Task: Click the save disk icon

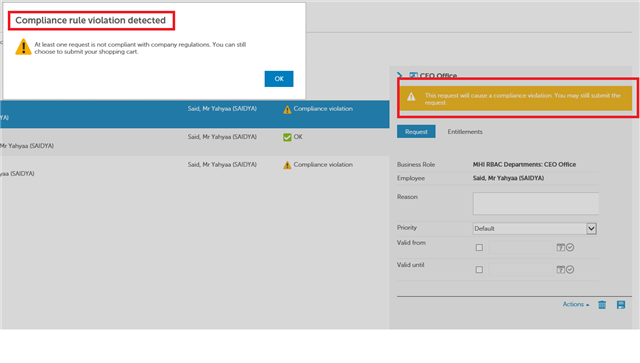Action: [x=621, y=305]
